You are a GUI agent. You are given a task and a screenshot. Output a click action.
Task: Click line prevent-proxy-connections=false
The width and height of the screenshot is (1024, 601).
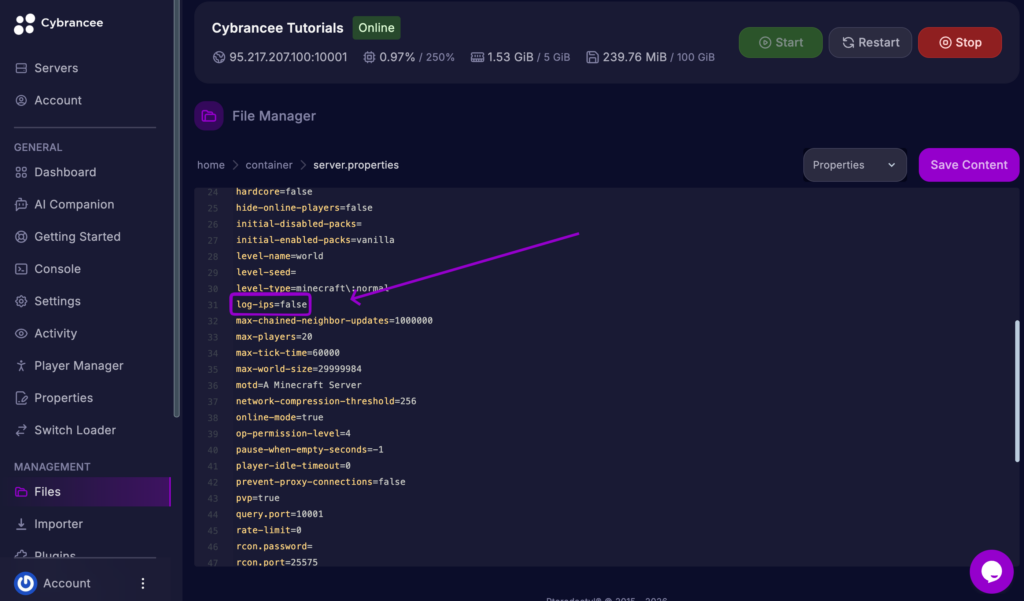point(321,481)
